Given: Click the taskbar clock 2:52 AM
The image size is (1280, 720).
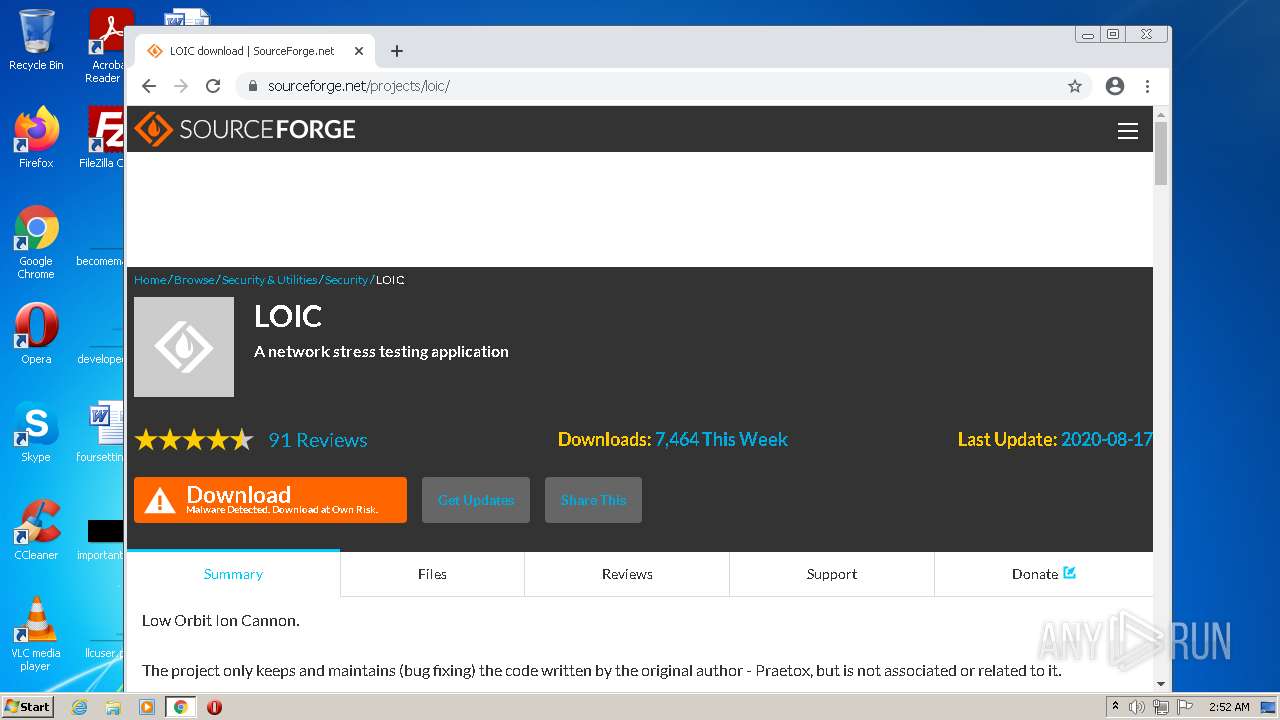Looking at the screenshot, I should (x=1229, y=707).
